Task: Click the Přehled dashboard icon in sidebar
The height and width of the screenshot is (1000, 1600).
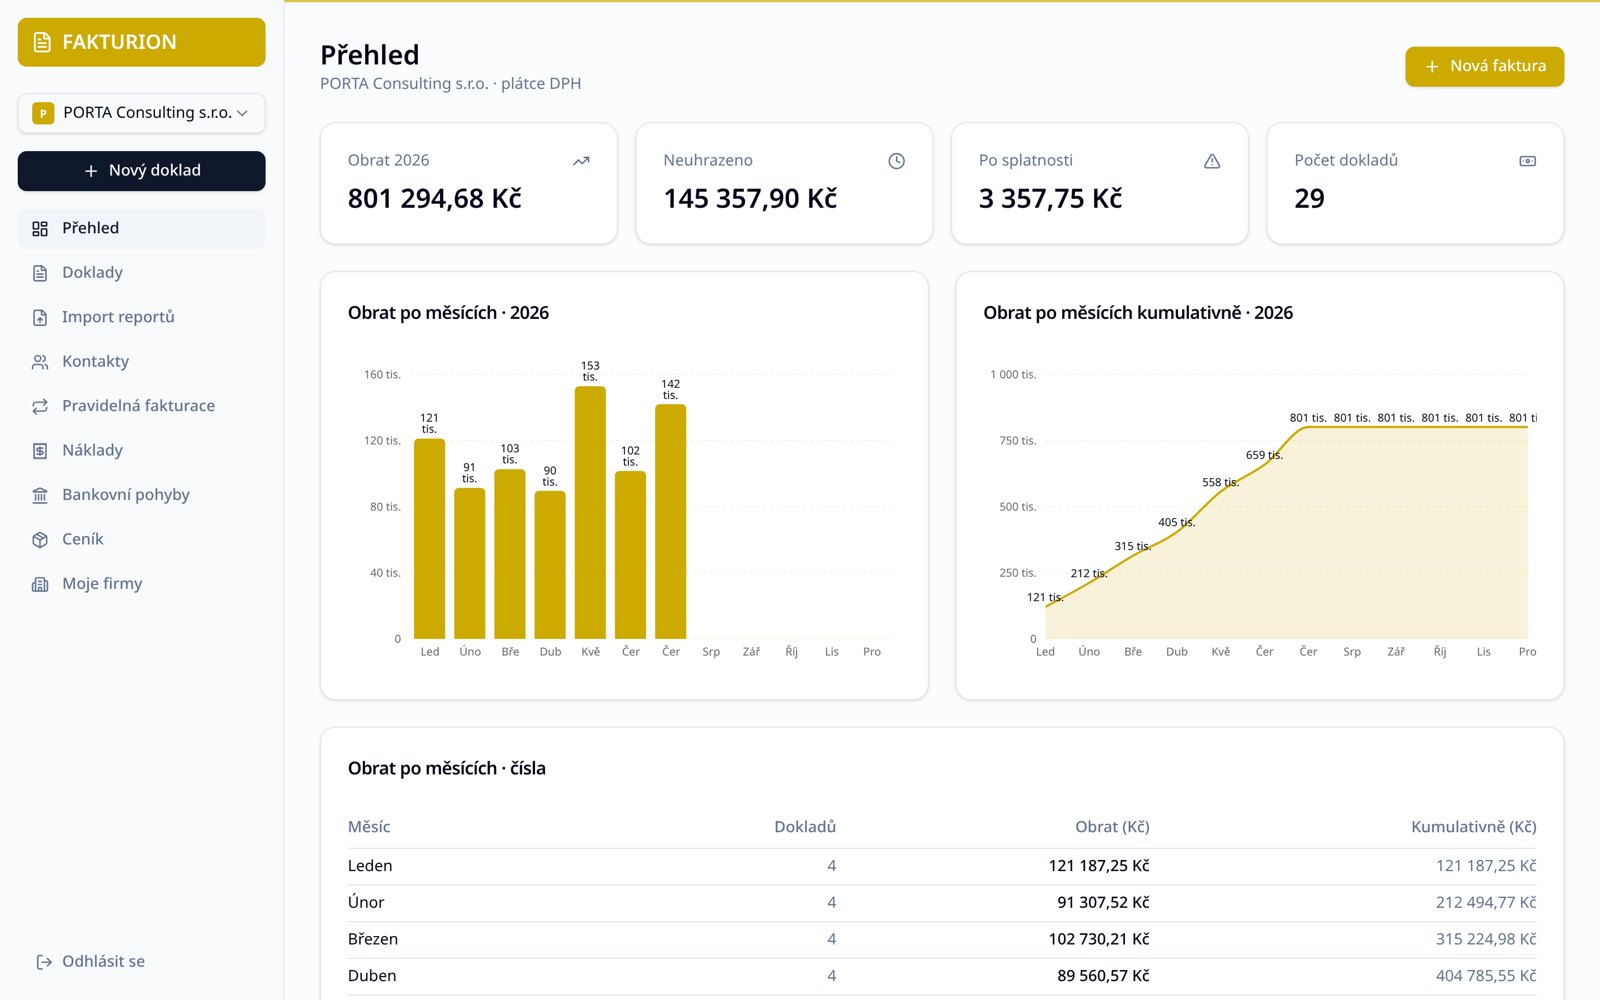Action: 40,229
